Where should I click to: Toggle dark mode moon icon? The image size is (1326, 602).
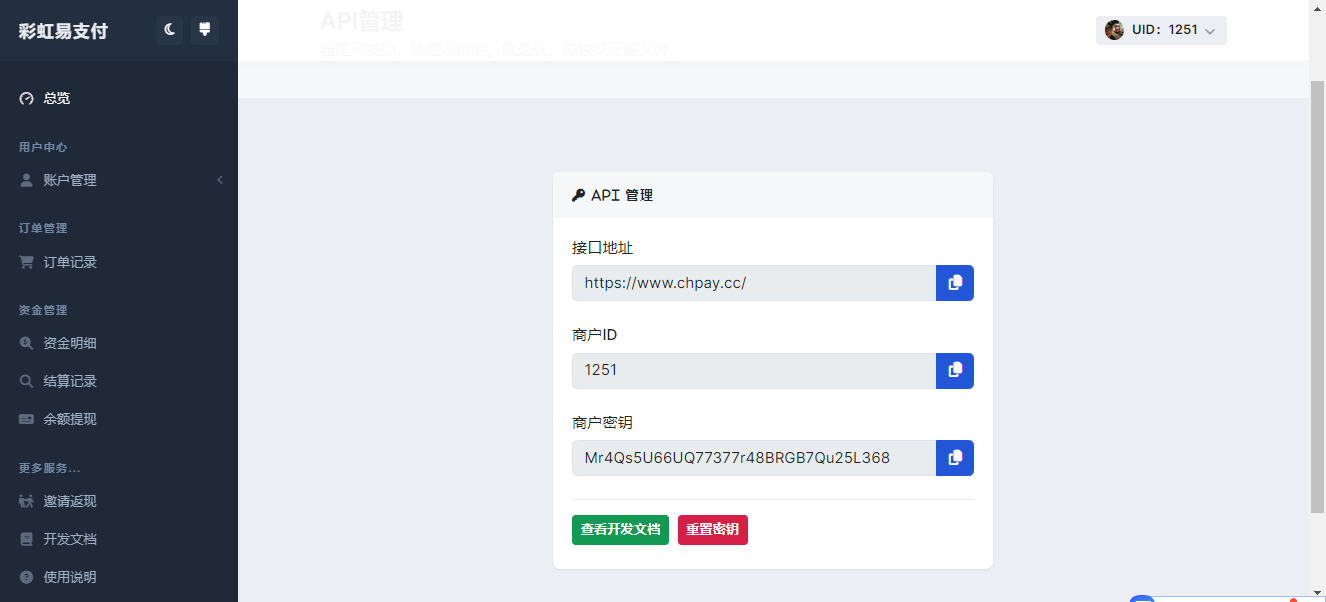[x=170, y=30]
